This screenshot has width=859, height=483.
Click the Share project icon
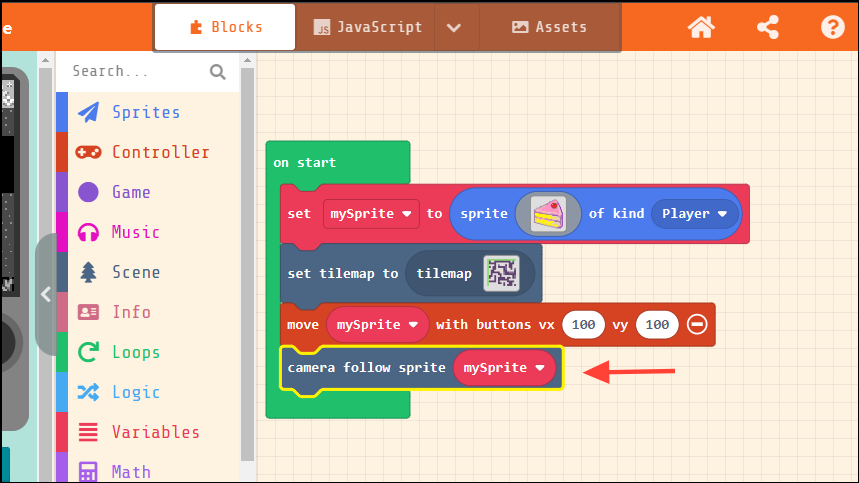tap(767, 27)
